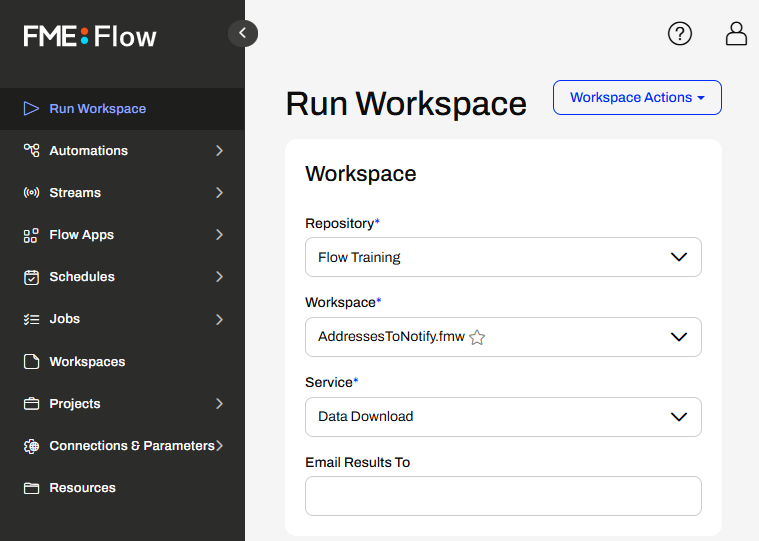Screen dimensions: 759x541
Task: Open the user account icon
Action: coord(736,33)
